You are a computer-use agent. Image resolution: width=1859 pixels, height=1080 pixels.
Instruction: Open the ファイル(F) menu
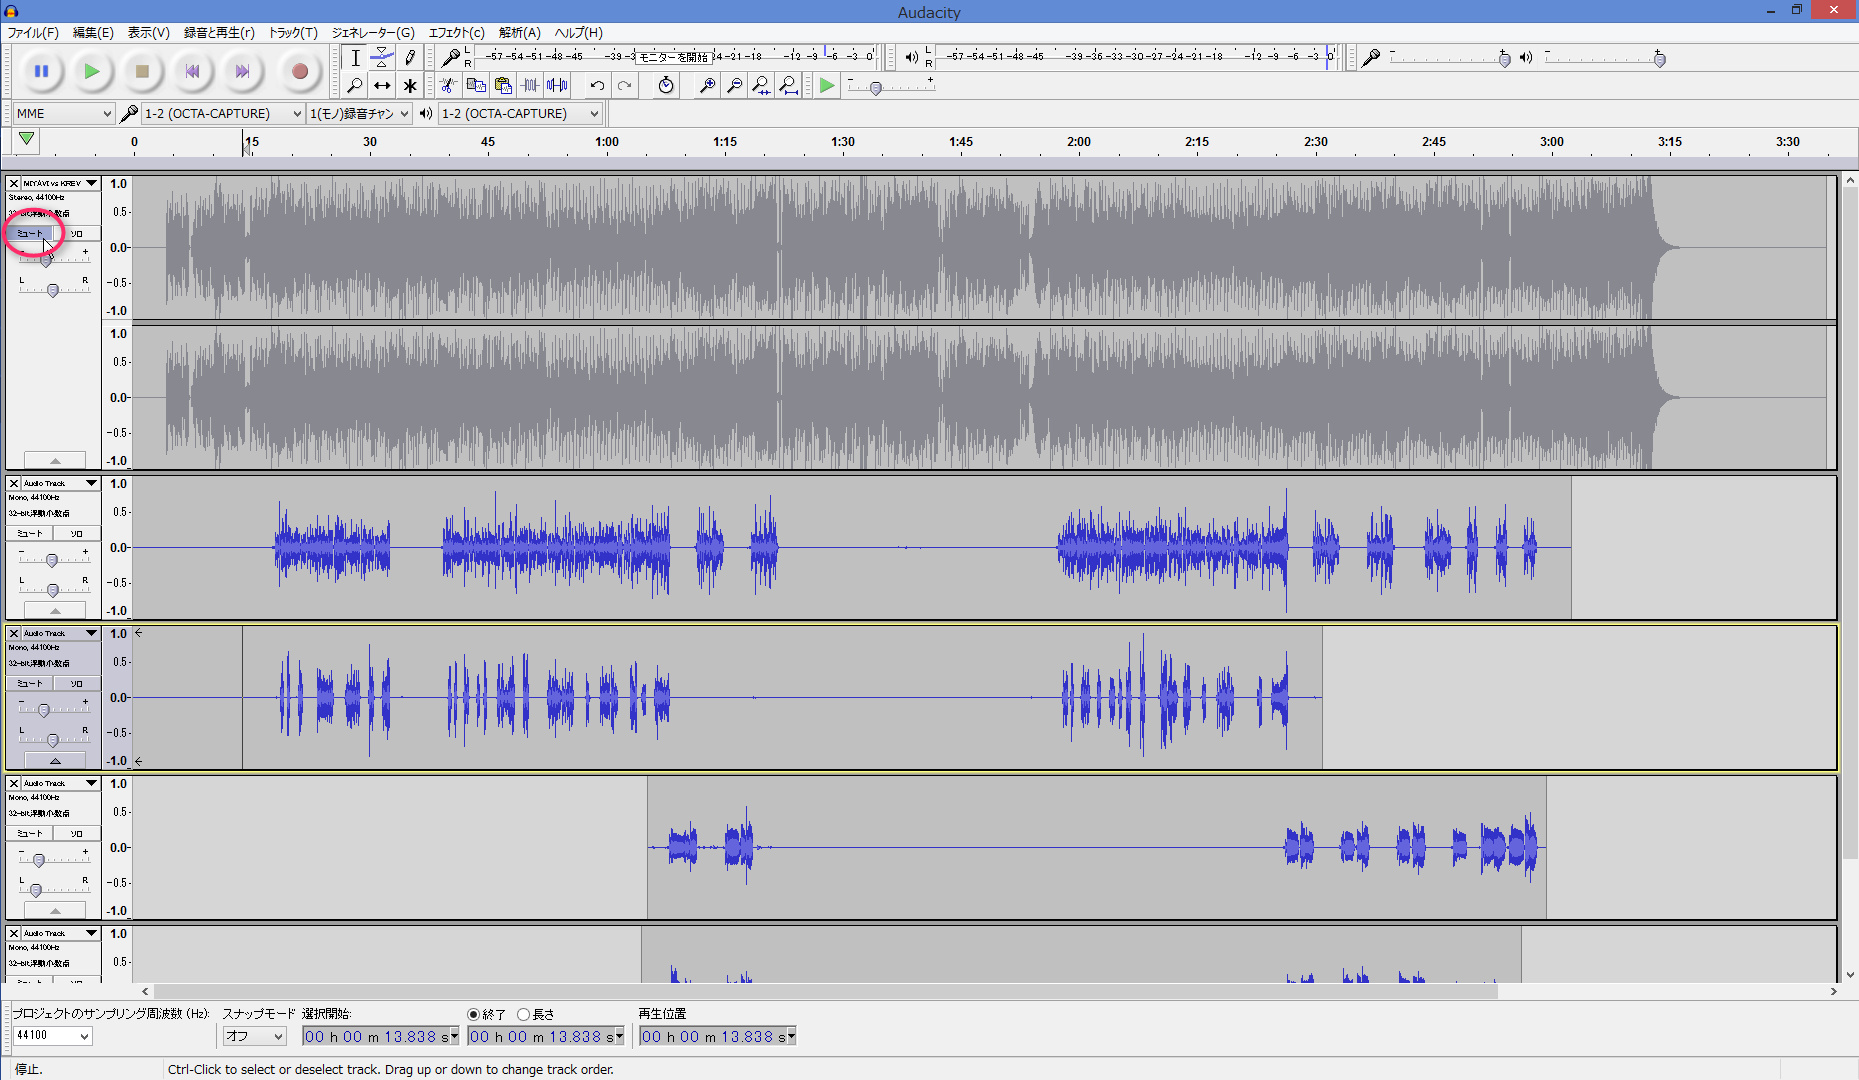pos(33,32)
